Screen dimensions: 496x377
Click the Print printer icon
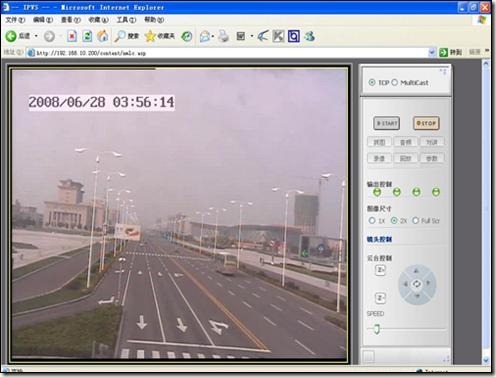pyautogui.click(x=224, y=36)
